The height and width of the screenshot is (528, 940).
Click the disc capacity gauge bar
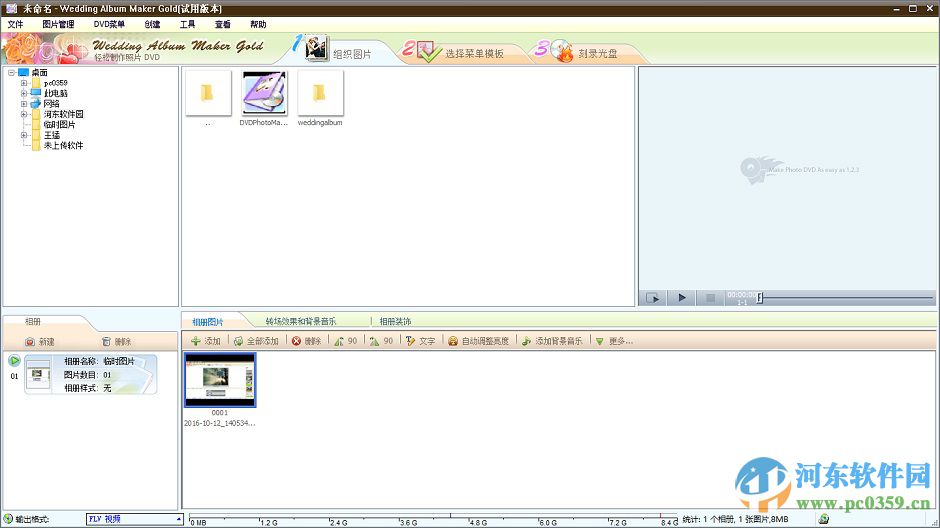point(433,519)
